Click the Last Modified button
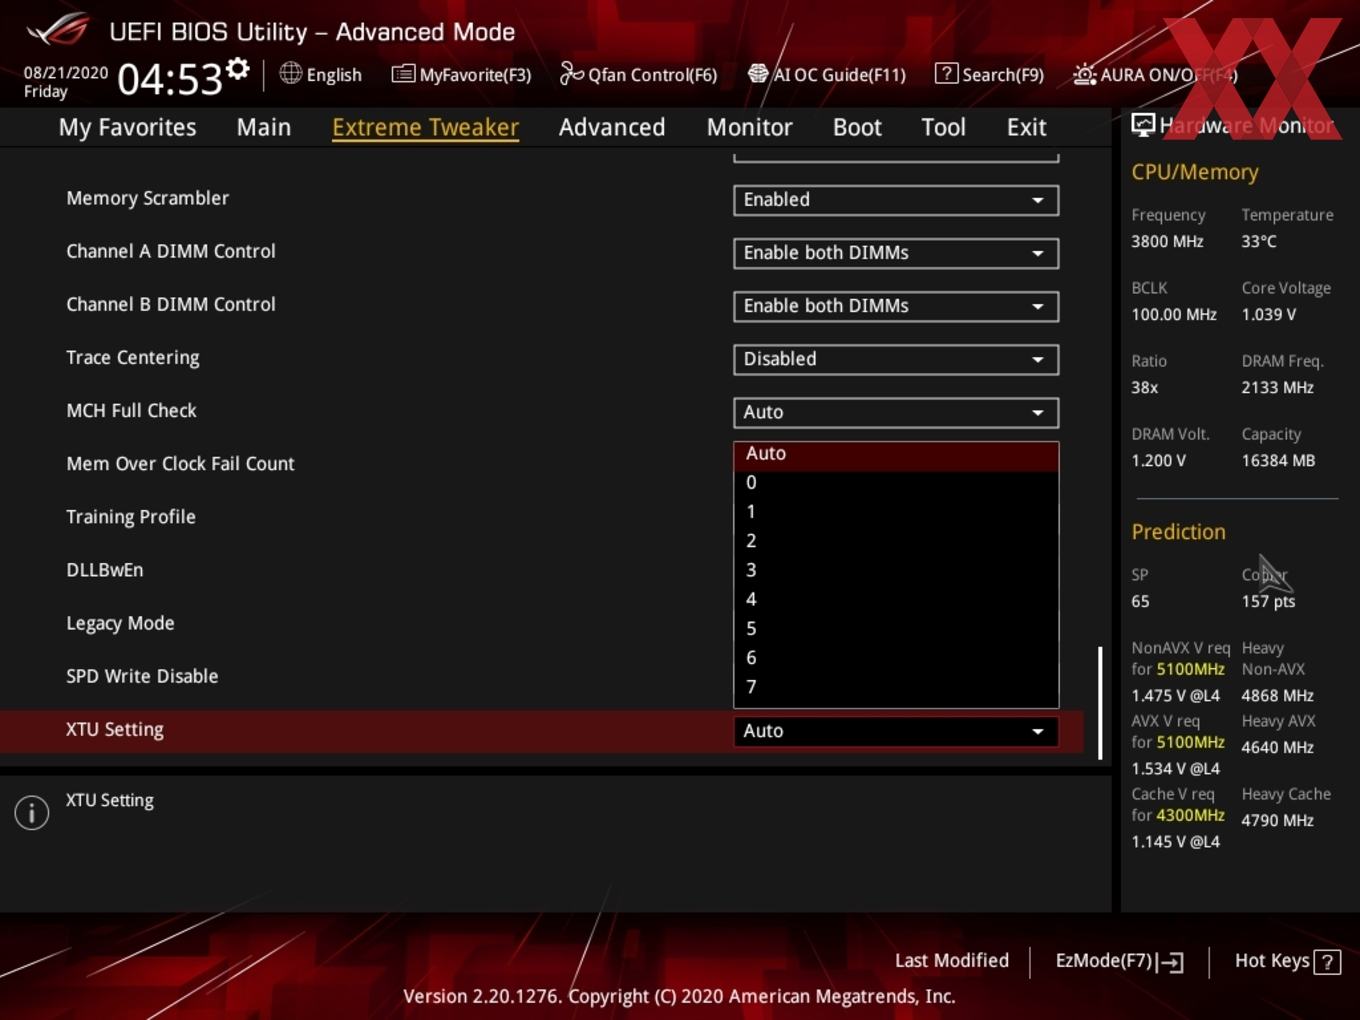The image size is (1360, 1020). [x=951, y=961]
